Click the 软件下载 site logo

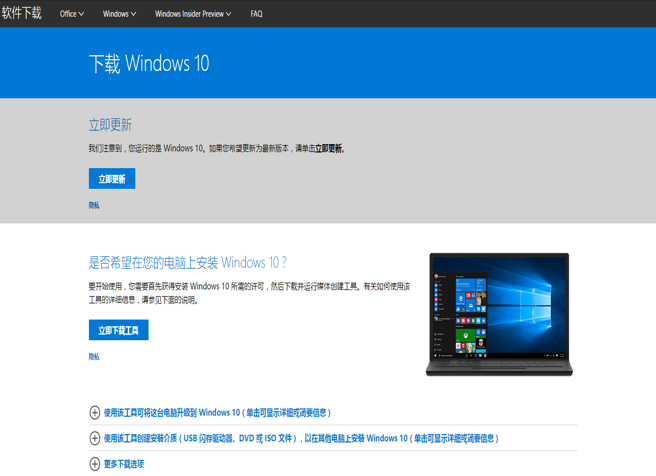point(22,13)
